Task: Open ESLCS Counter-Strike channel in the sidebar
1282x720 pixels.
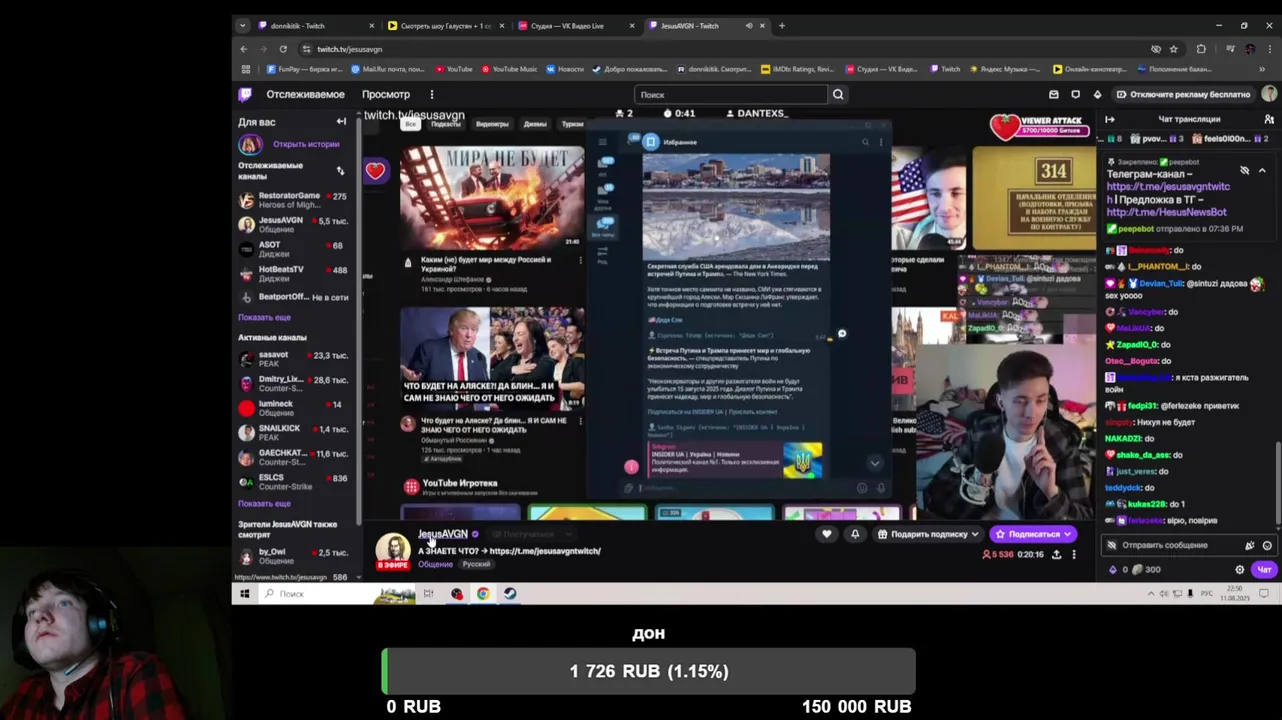Action: point(293,482)
